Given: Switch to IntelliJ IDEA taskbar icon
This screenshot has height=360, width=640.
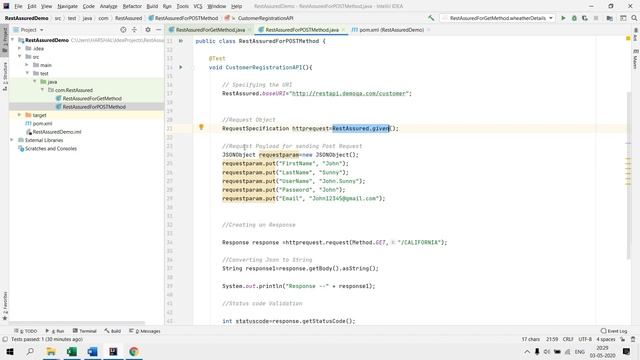Looking at the screenshot, I should [x=113, y=351].
